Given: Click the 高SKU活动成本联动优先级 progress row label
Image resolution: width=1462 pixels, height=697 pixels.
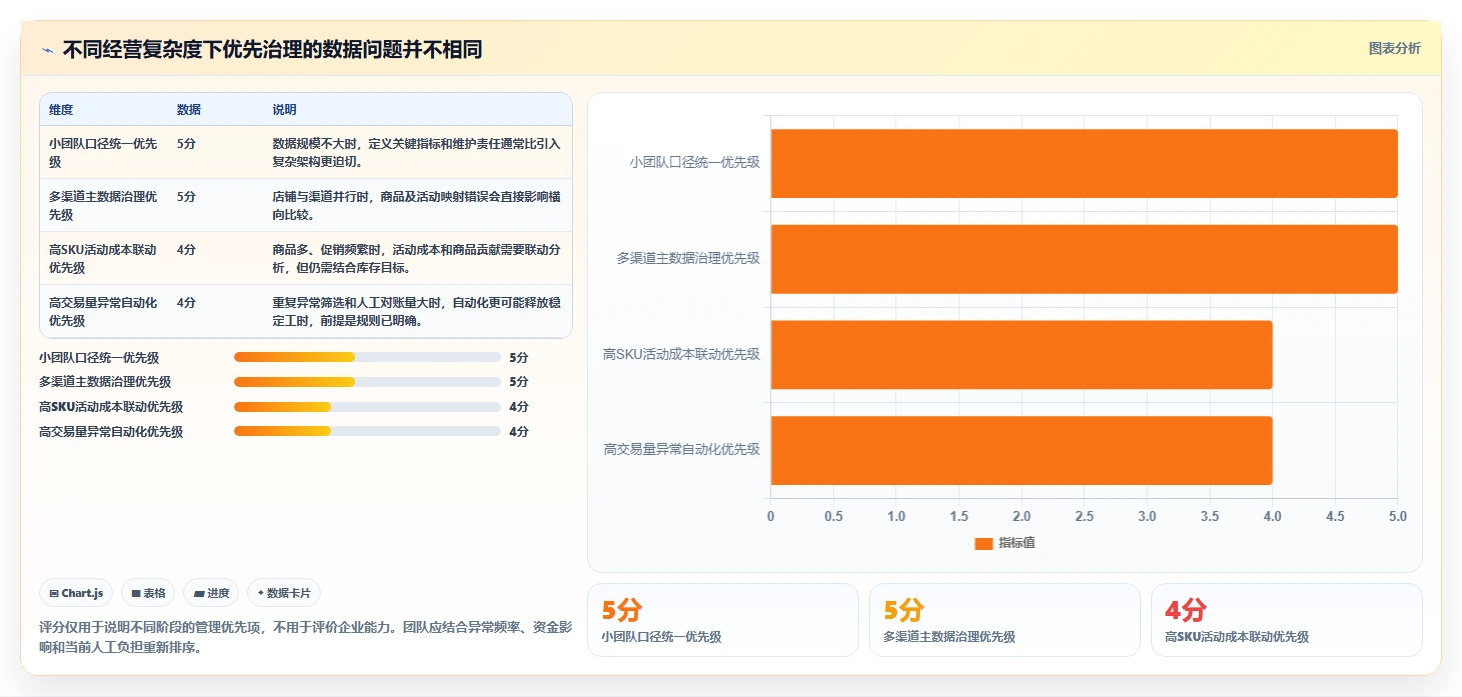Looking at the screenshot, I should (111, 407).
